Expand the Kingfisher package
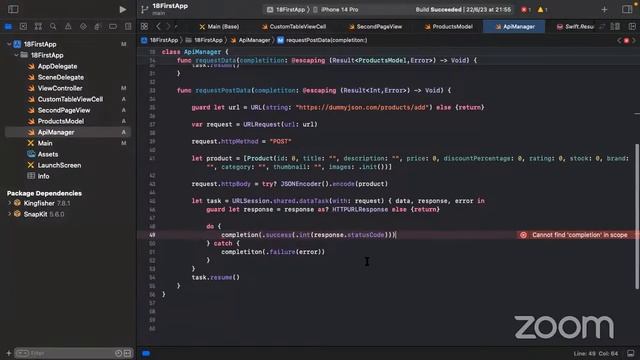This screenshot has width=640, height=360. pos(9,203)
